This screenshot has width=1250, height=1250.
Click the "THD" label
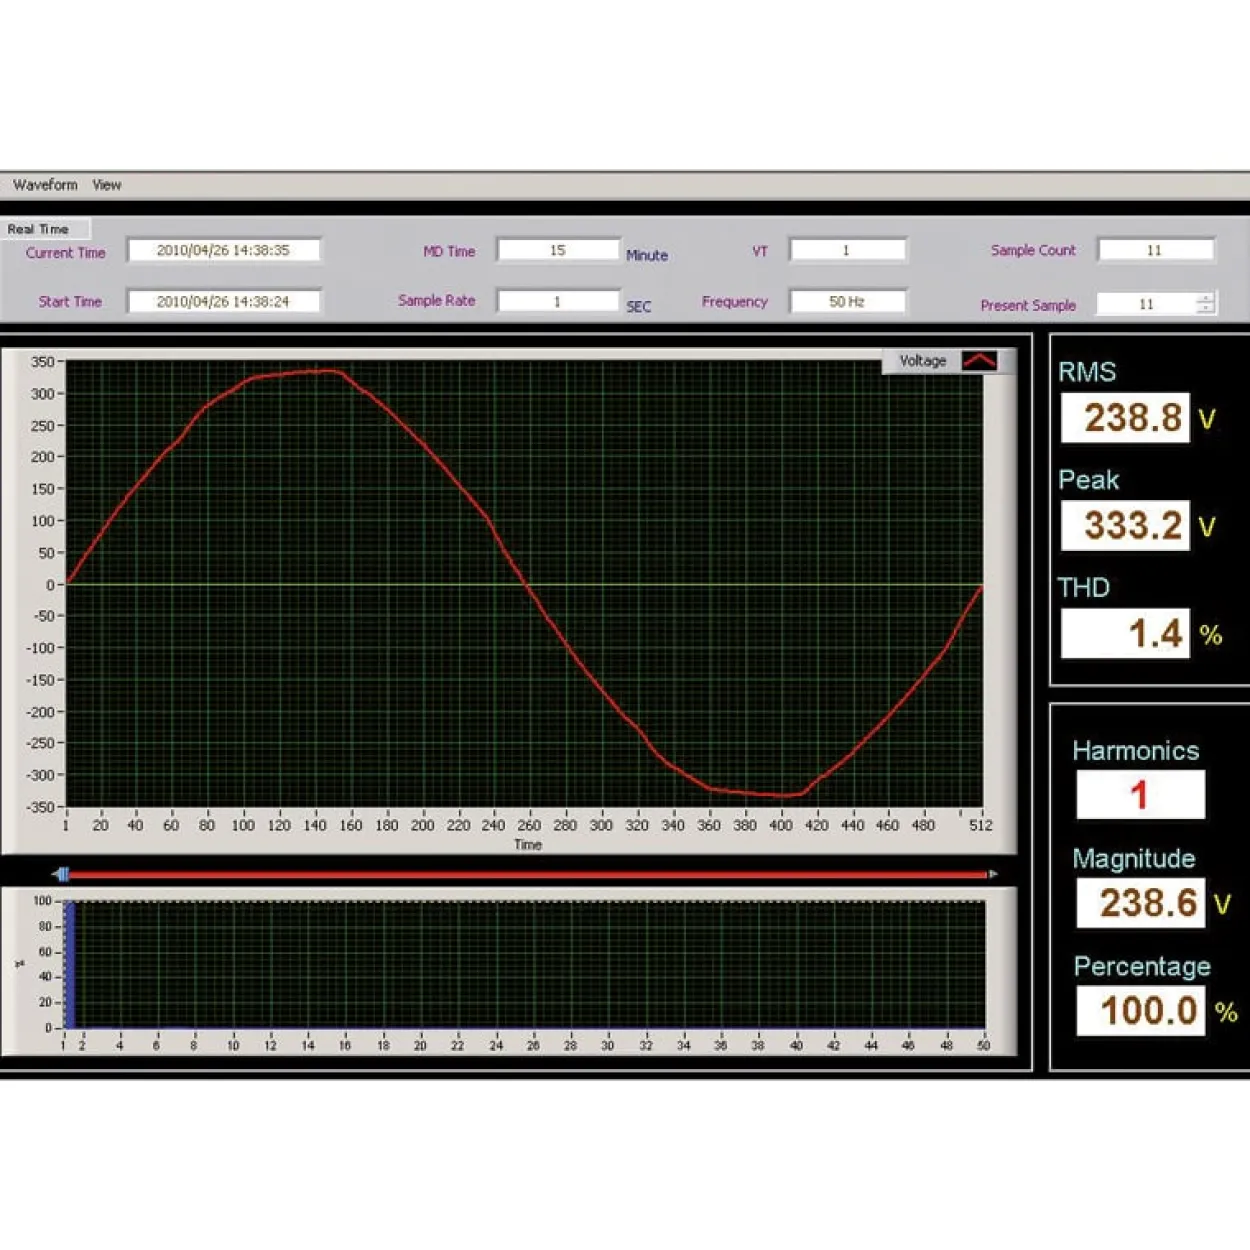[1084, 587]
